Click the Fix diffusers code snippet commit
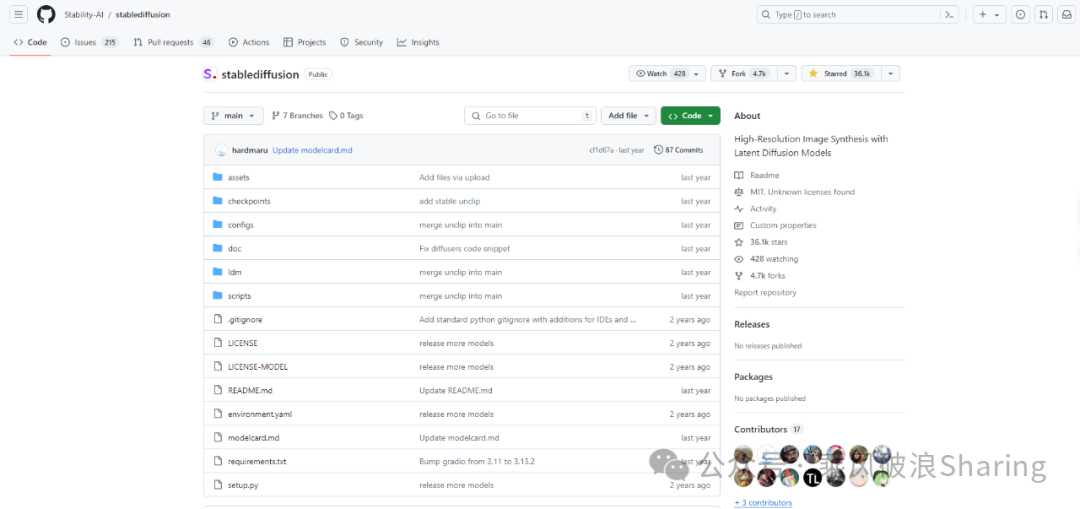The width and height of the screenshot is (1080, 509). click(x=464, y=249)
